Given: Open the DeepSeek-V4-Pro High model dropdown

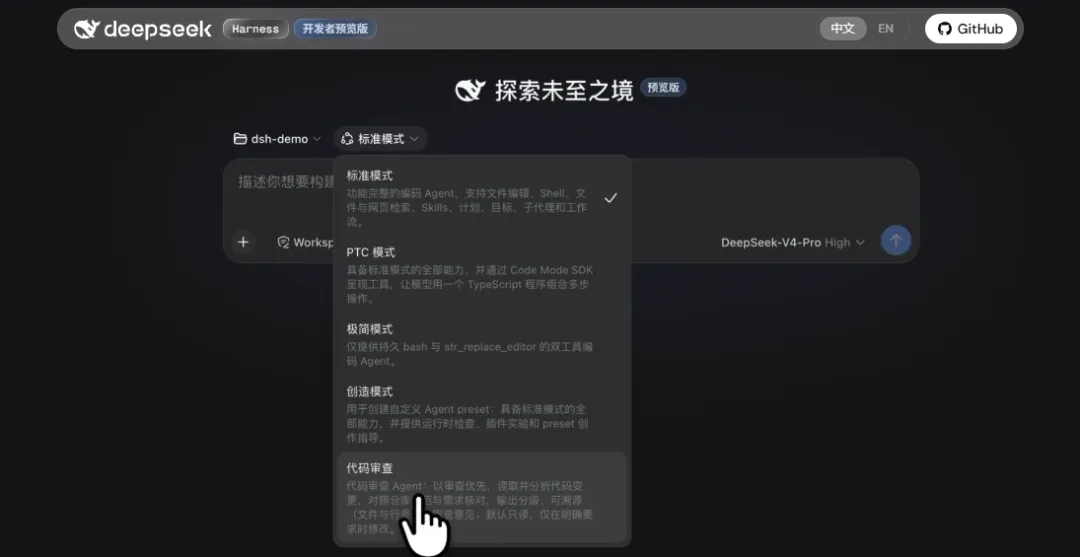Looking at the screenshot, I should pos(792,242).
